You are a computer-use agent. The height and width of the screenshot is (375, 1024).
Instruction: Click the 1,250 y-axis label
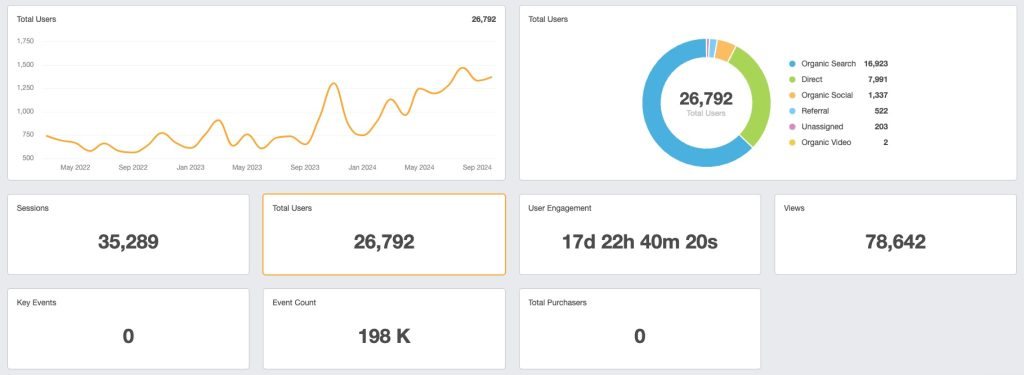[x=25, y=88]
